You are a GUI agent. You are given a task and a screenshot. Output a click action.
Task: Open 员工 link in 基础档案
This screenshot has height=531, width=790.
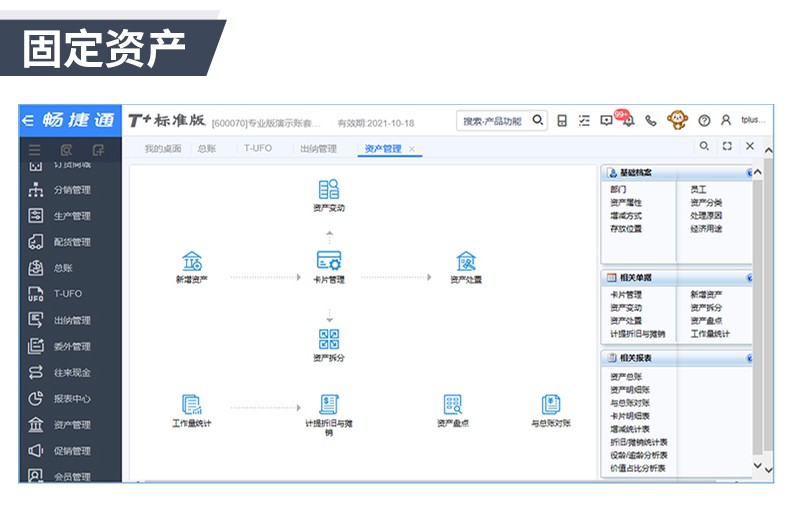698,189
